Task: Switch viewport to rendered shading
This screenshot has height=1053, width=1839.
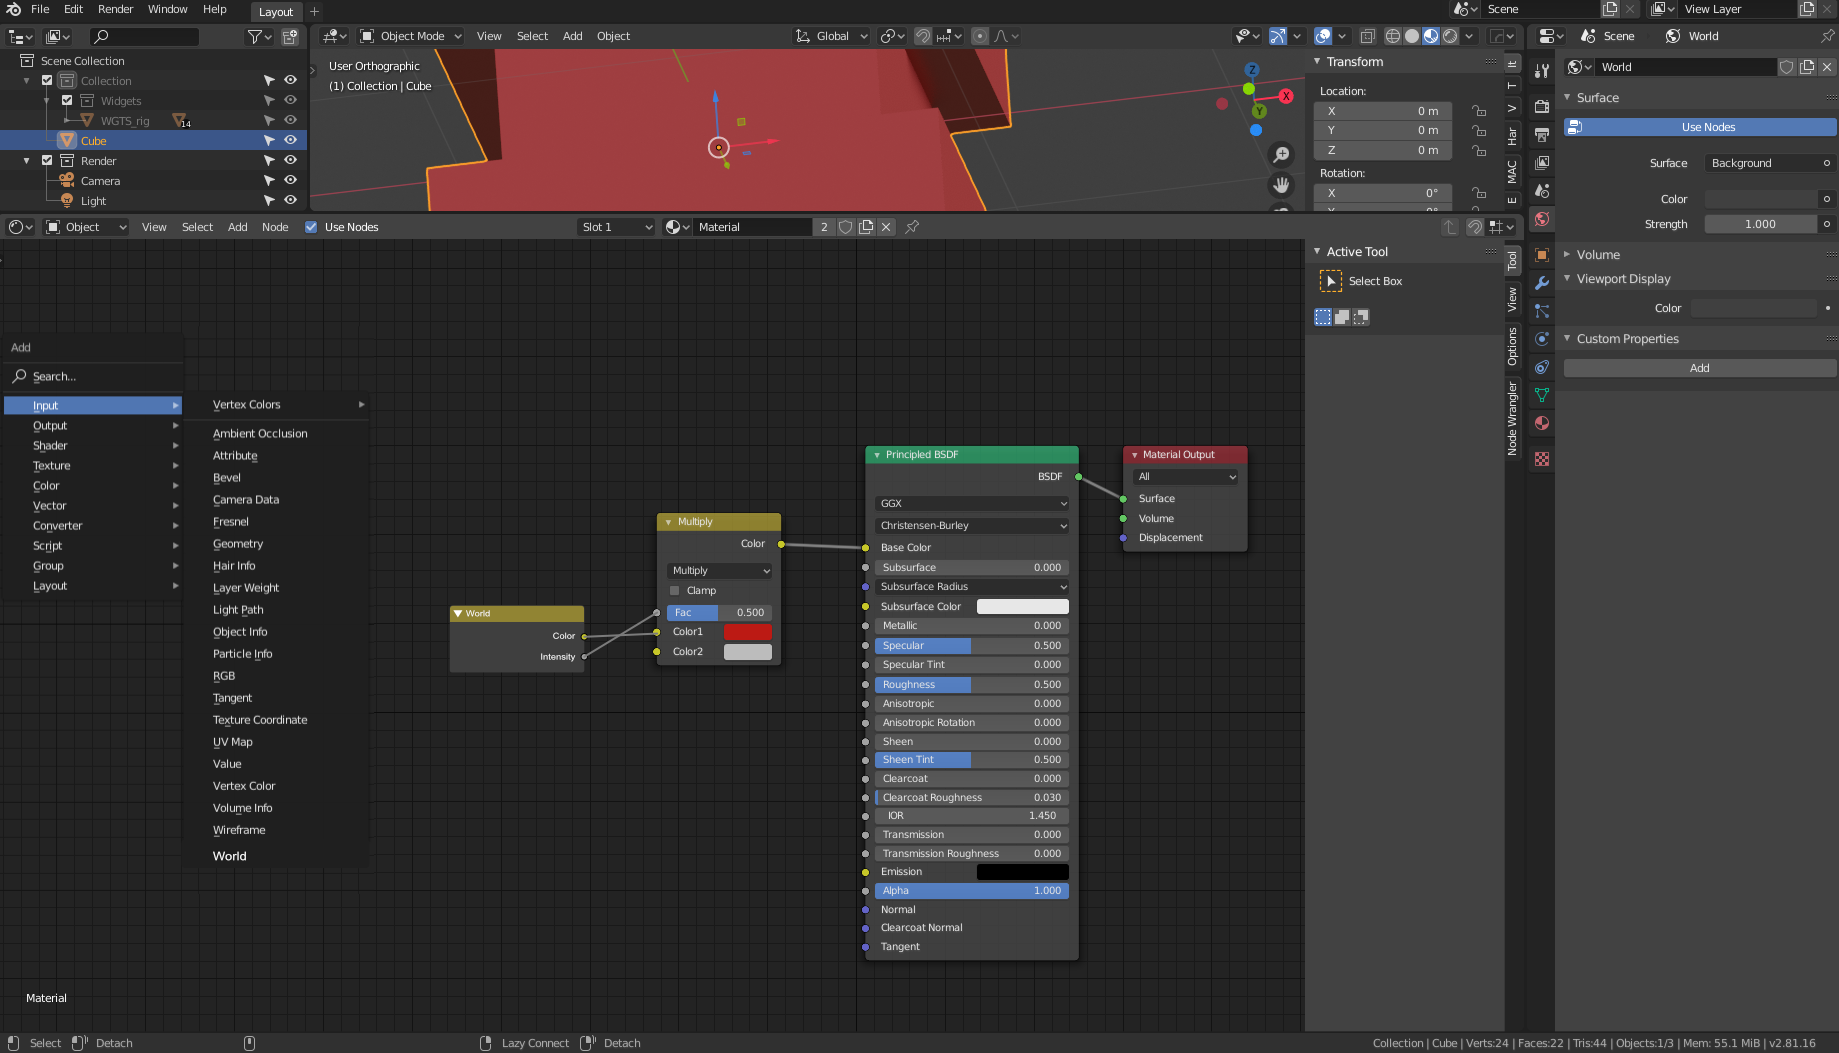Action: [1450, 36]
